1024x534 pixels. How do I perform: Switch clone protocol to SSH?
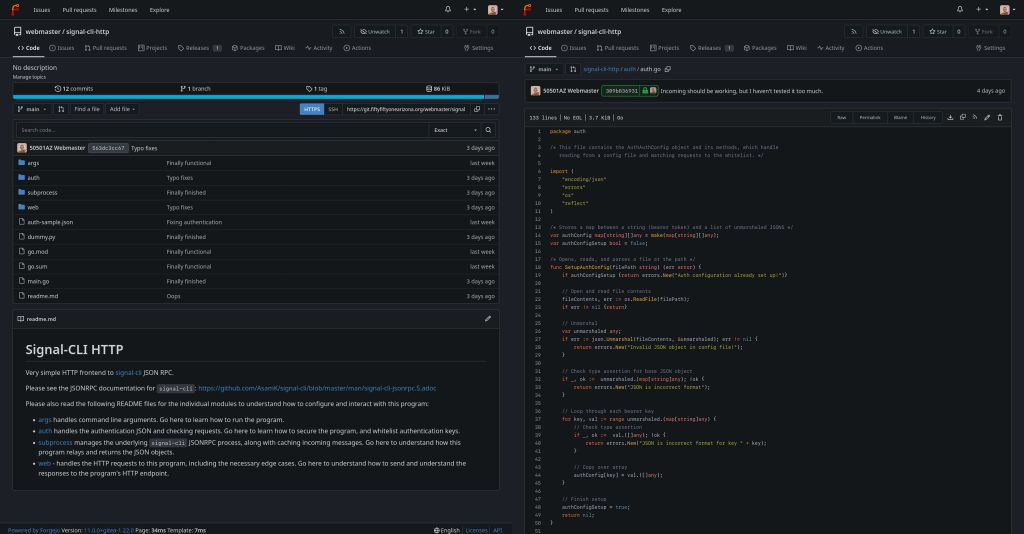[x=333, y=109]
